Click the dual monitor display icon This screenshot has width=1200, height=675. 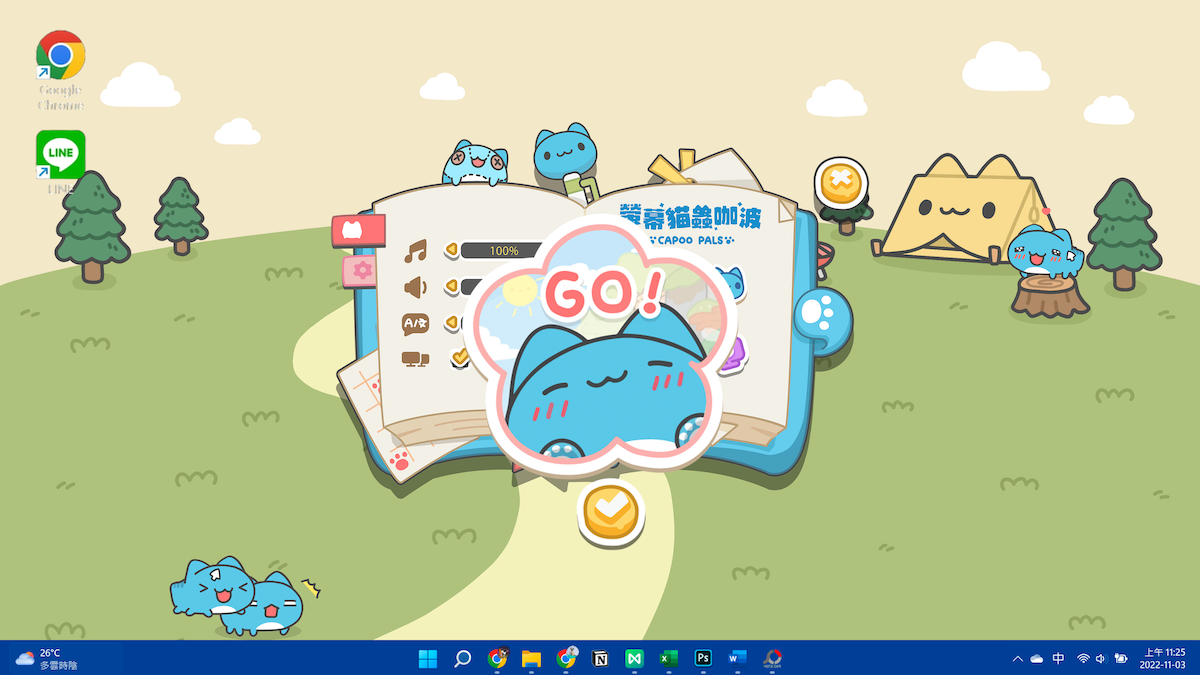(415, 358)
